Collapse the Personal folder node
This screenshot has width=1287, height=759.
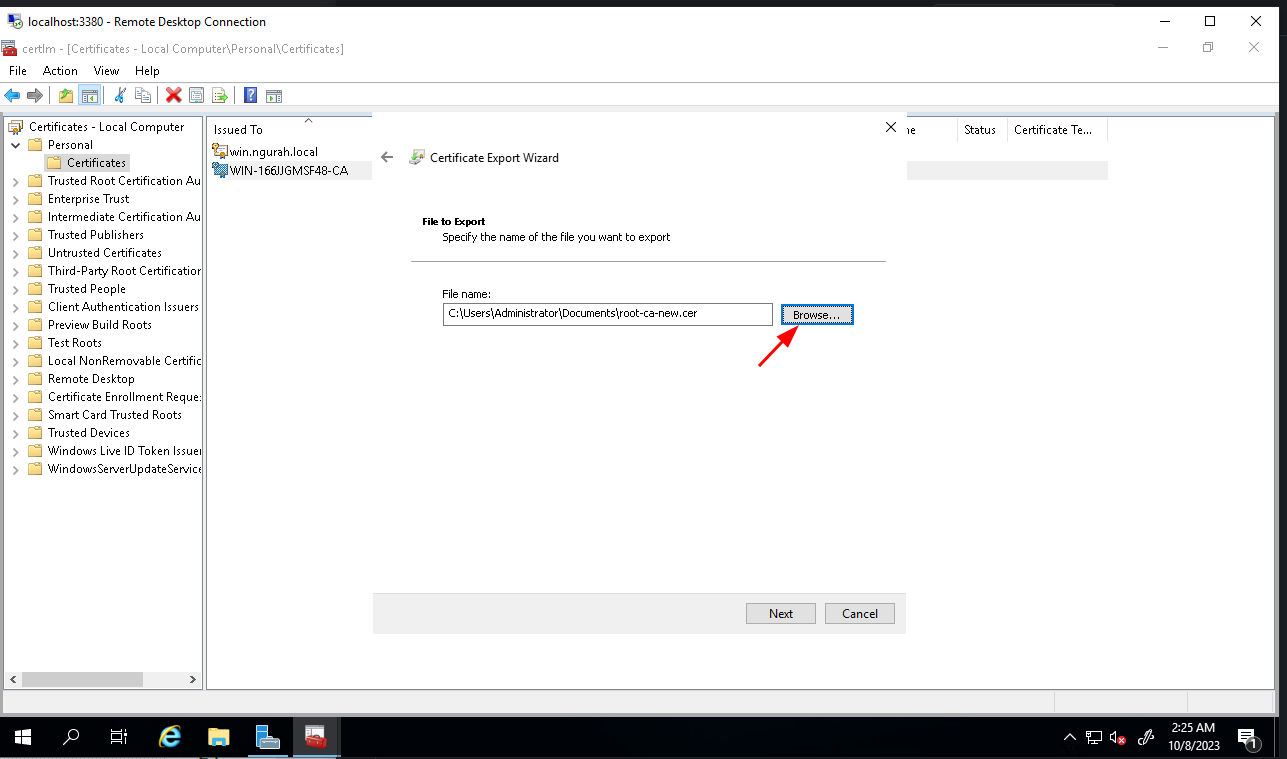[x=15, y=145]
